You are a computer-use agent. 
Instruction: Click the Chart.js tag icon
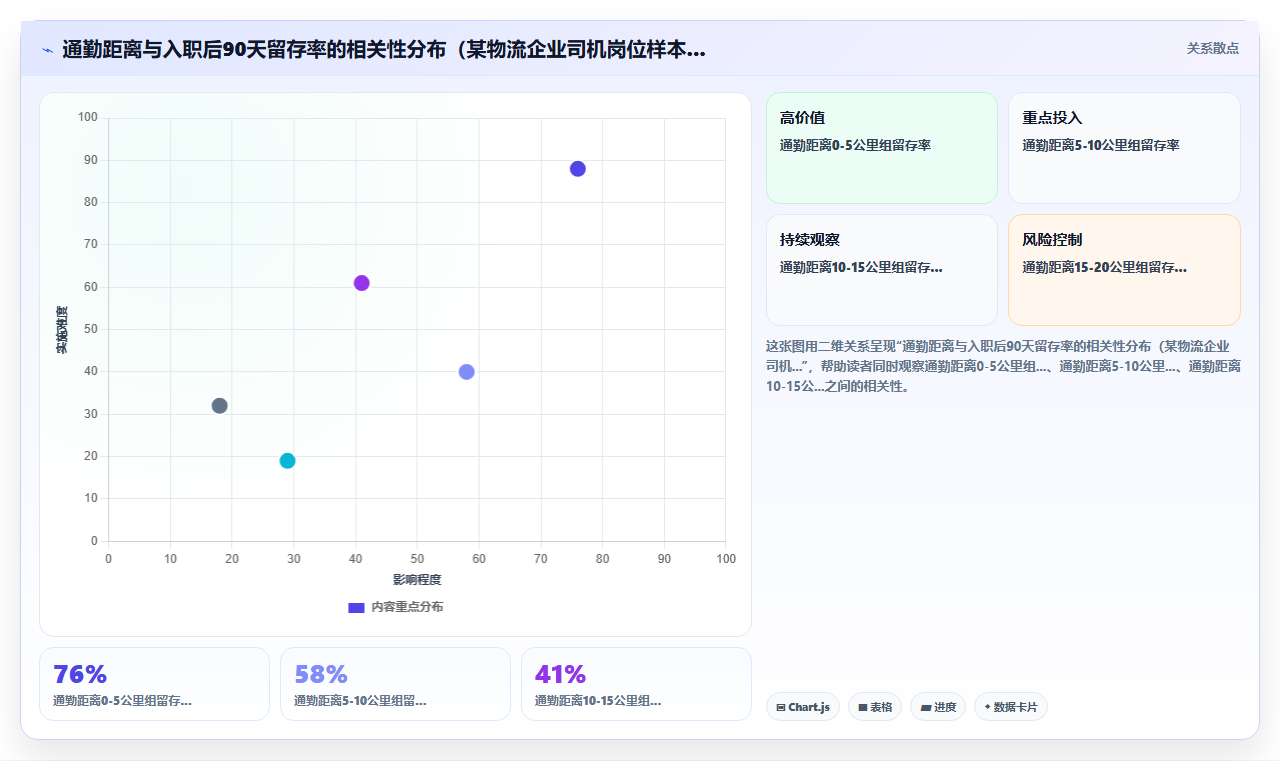(x=781, y=708)
